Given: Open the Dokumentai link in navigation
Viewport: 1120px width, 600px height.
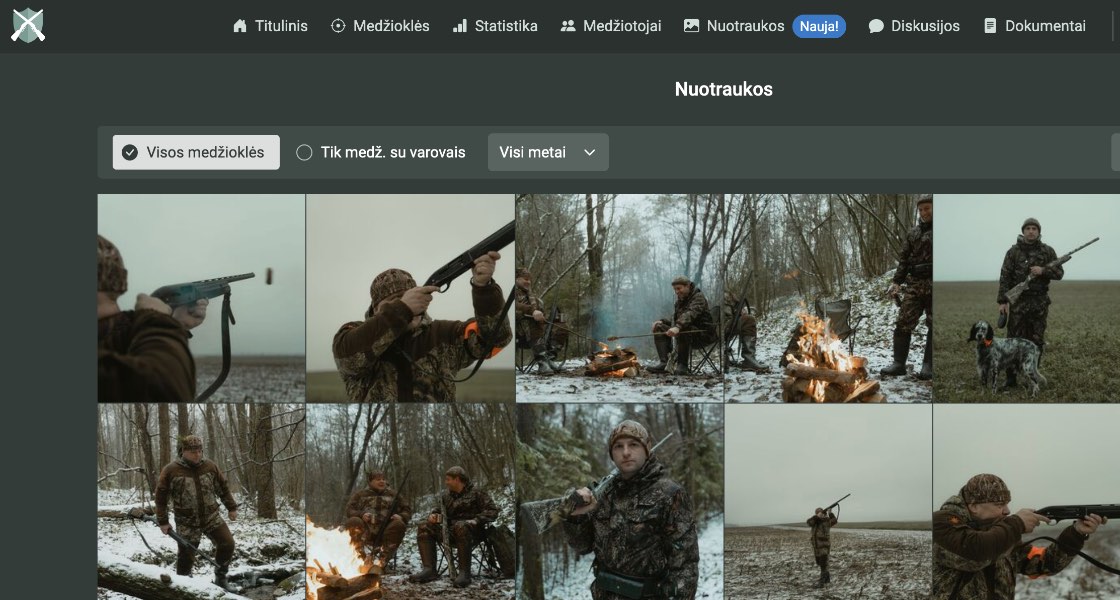Looking at the screenshot, I should pyautogui.click(x=1045, y=26).
